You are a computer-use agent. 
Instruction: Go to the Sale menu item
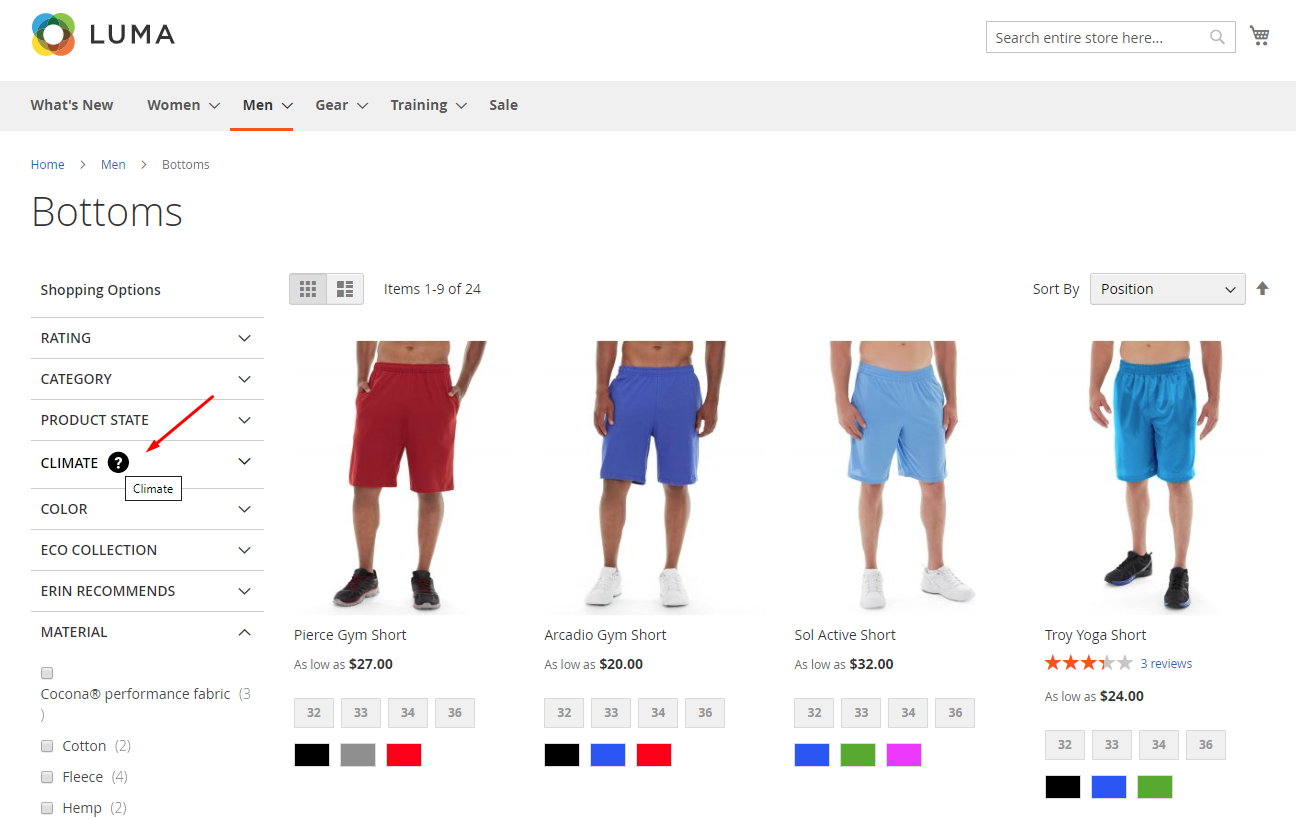pyautogui.click(x=503, y=105)
